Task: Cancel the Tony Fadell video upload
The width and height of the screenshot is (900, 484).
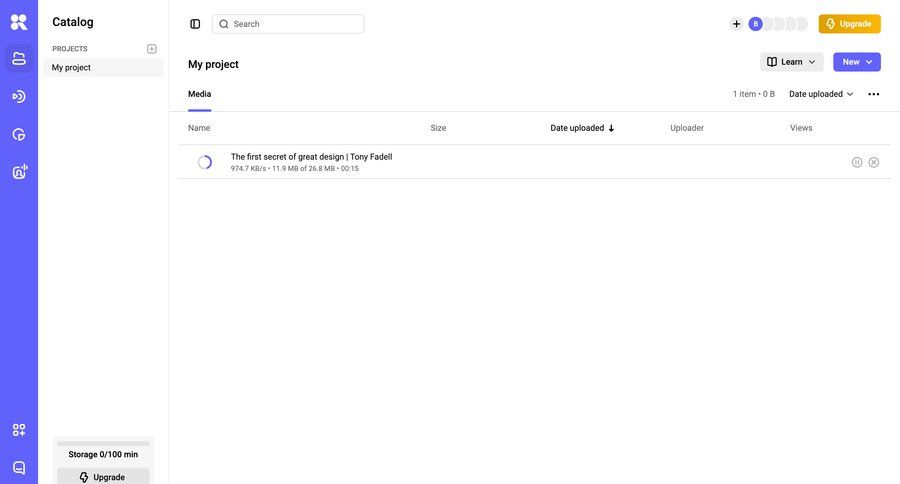Action: (x=874, y=162)
